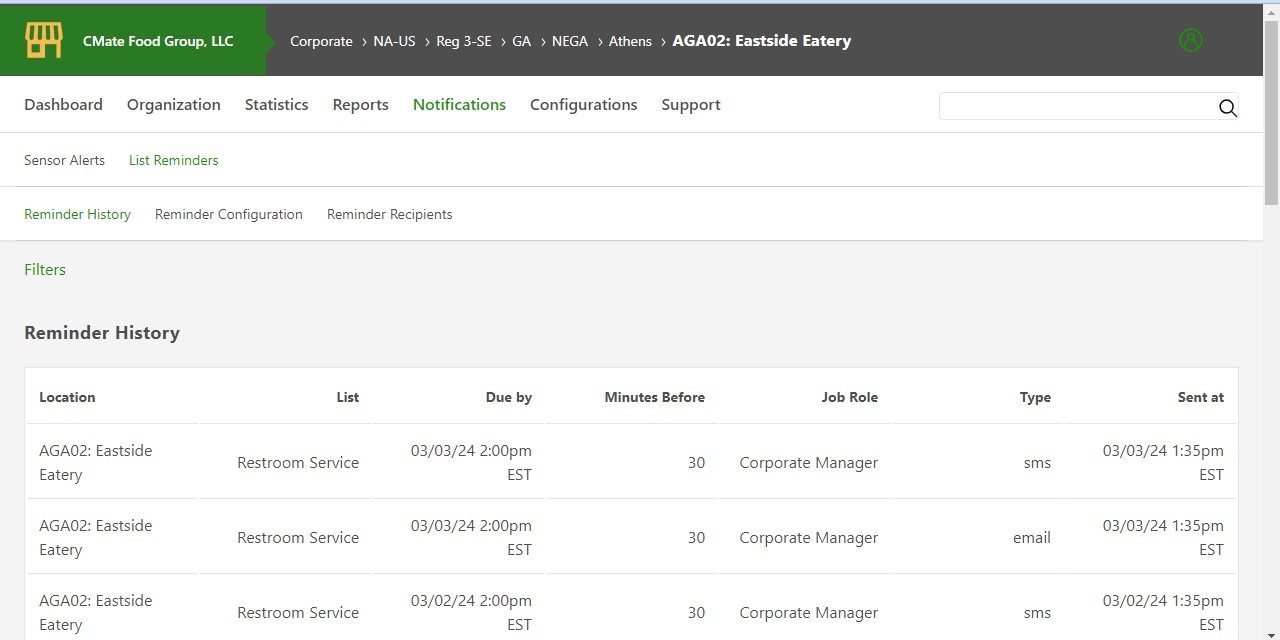Select the Reminder History tab
The width and height of the screenshot is (1280, 640).
77,214
